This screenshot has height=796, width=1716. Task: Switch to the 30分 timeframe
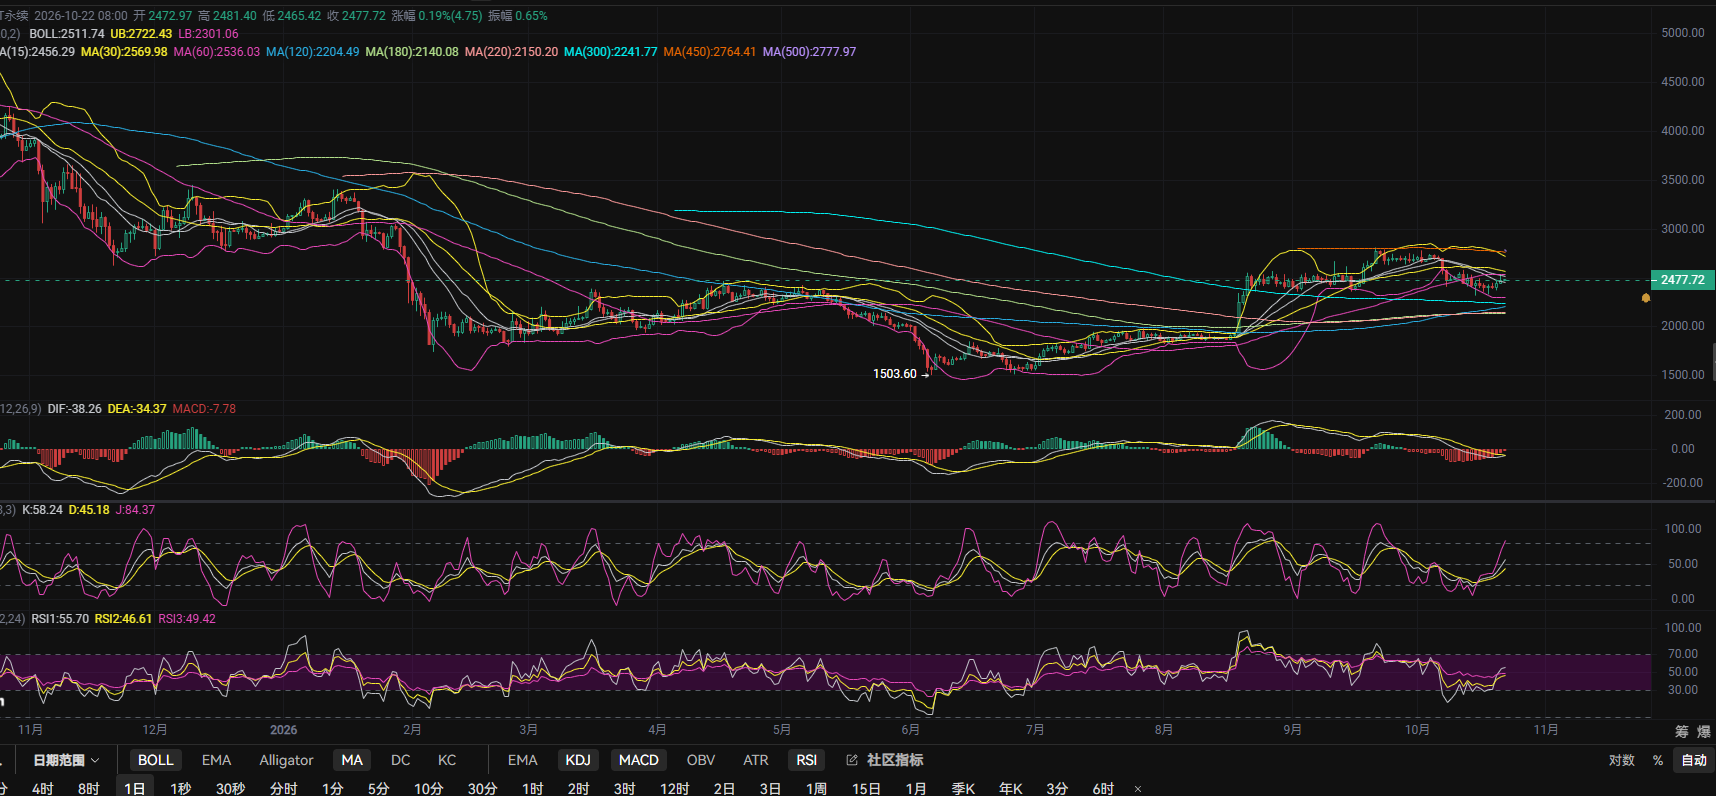482,789
